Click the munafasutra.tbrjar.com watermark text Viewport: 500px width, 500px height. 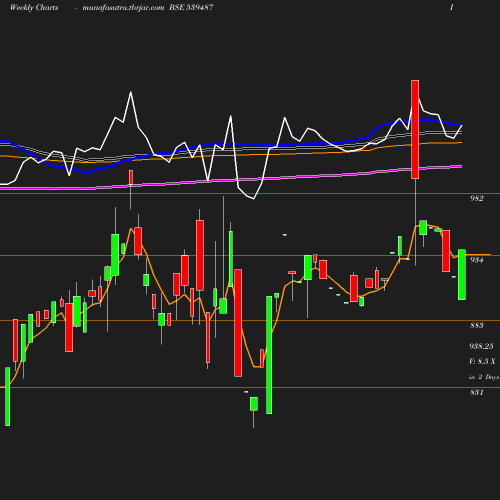(x=123, y=8)
